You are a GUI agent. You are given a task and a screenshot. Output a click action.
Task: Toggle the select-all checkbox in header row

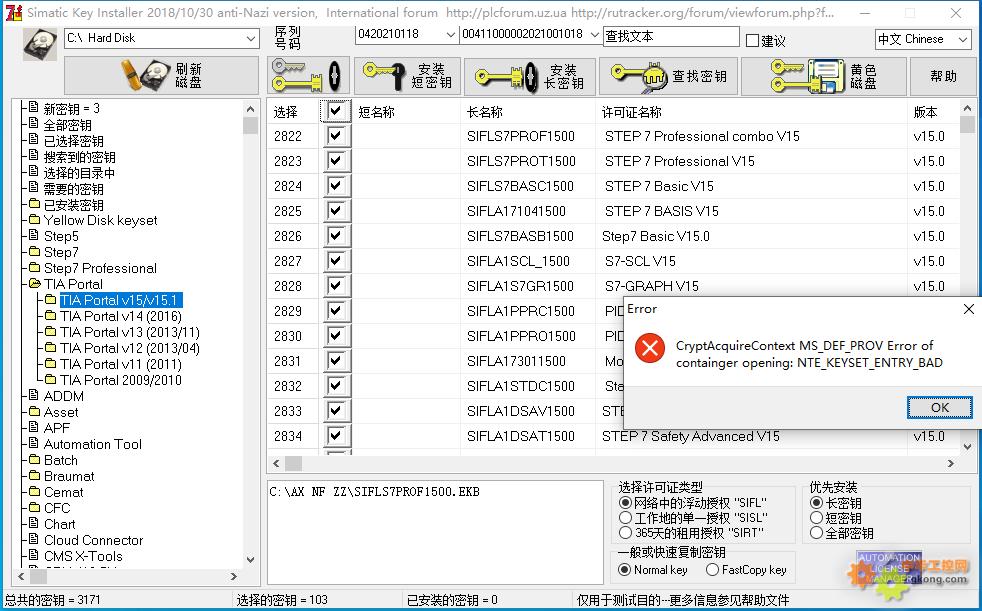click(x=336, y=111)
